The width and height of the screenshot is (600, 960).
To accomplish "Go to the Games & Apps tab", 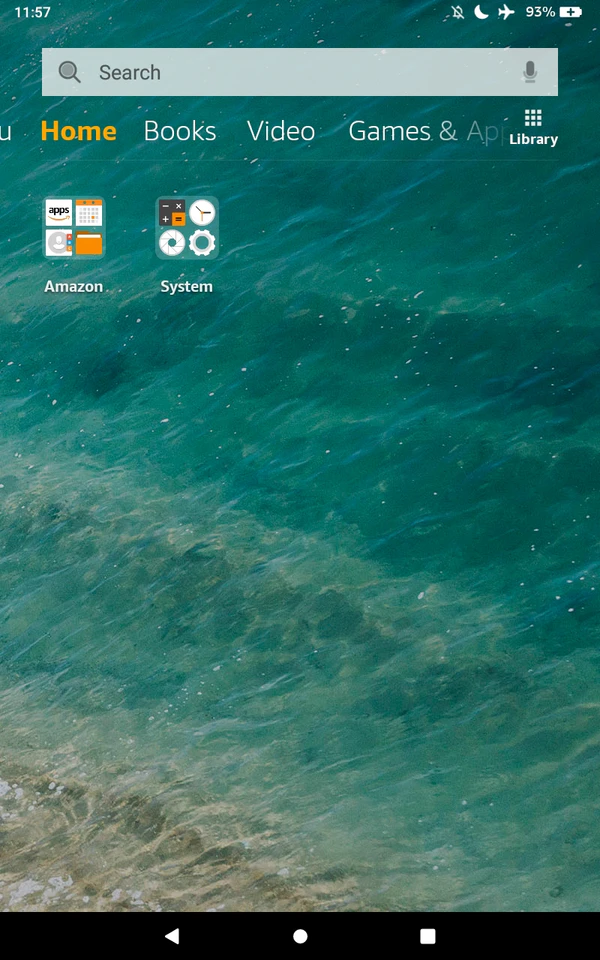I will click(x=420, y=131).
